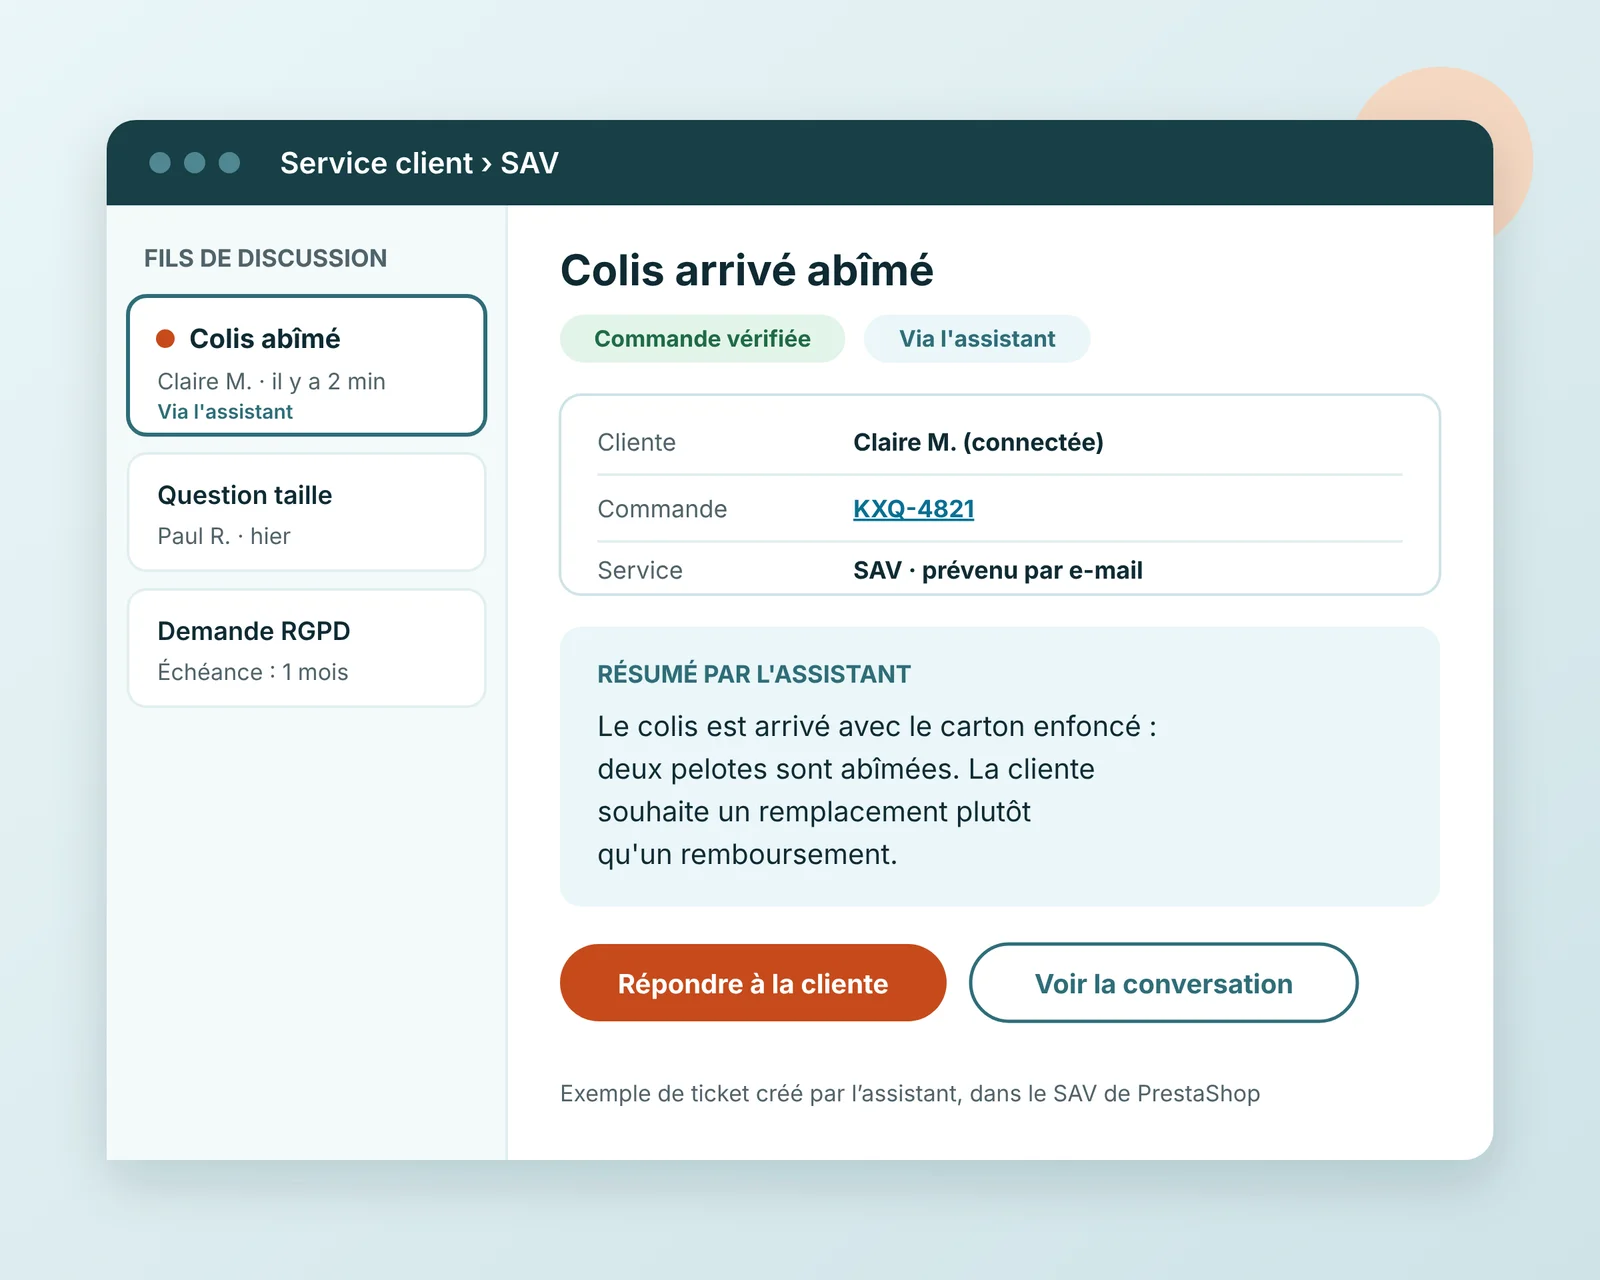Click the Via l'assistant tag under the title
This screenshot has width=1600, height=1280.
pos(977,339)
